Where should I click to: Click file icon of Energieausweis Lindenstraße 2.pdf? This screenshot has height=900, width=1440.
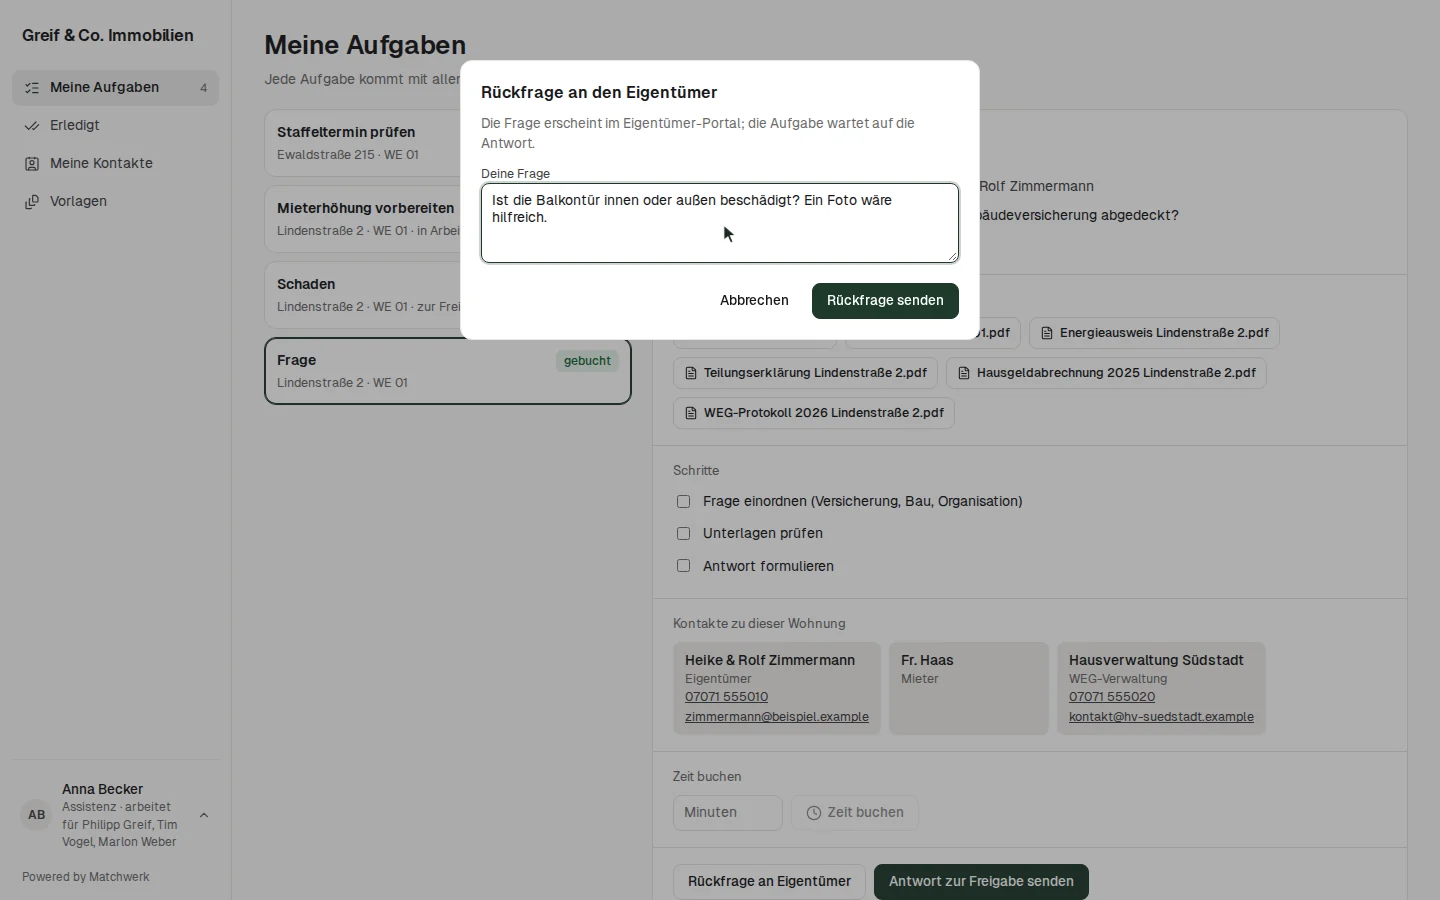tap(1047, 333)
